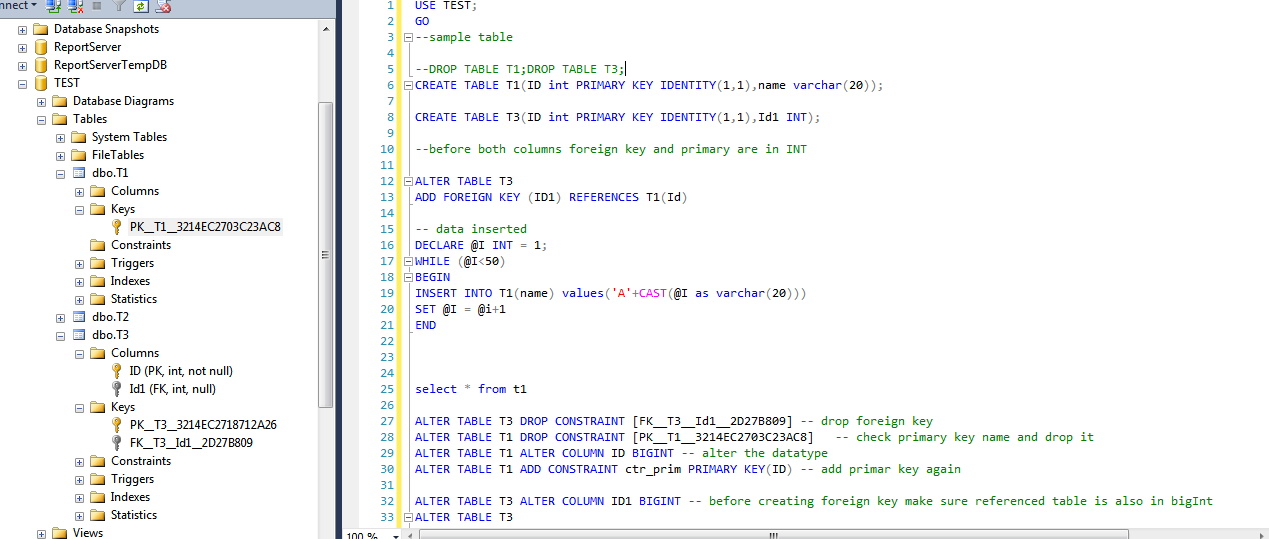Collapse the '--sample table' code region
The width and height of the screenshot is (1269, 539).
pos(407,37)
